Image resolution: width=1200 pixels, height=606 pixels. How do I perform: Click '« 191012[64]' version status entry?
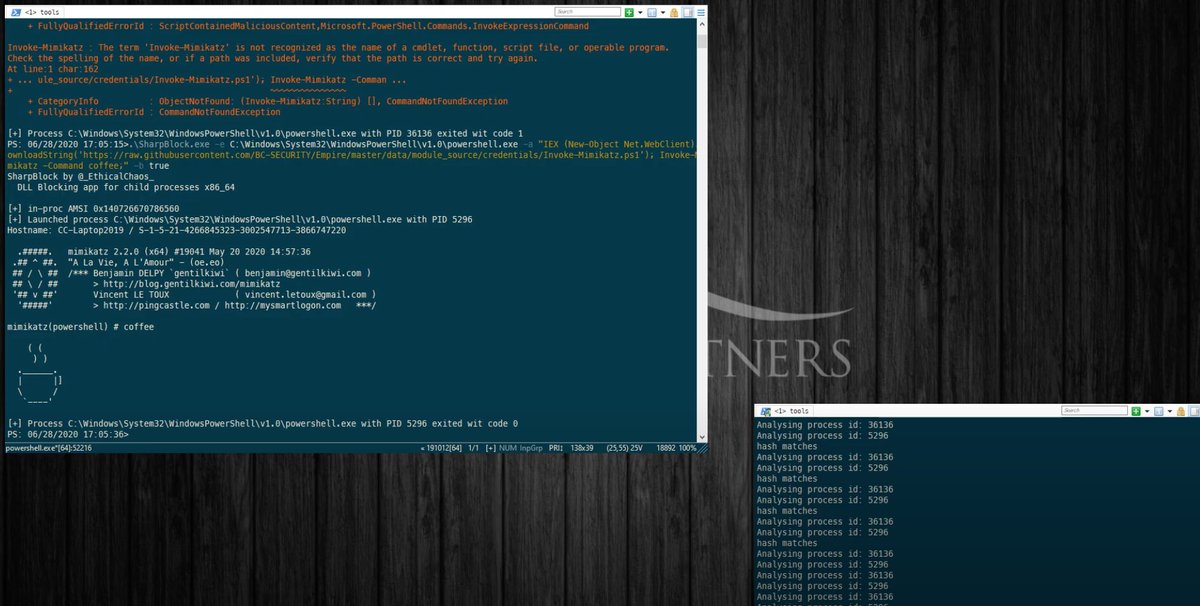(x=441, y=448)
